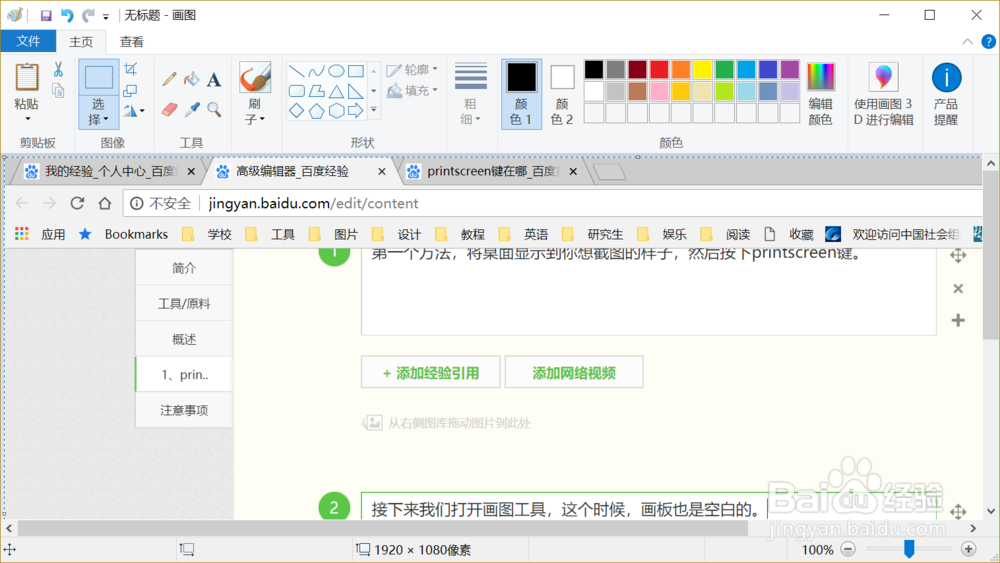Open Edit colors rainbow icon
This screenshot has width=1000, height=563.
(820, 77)
